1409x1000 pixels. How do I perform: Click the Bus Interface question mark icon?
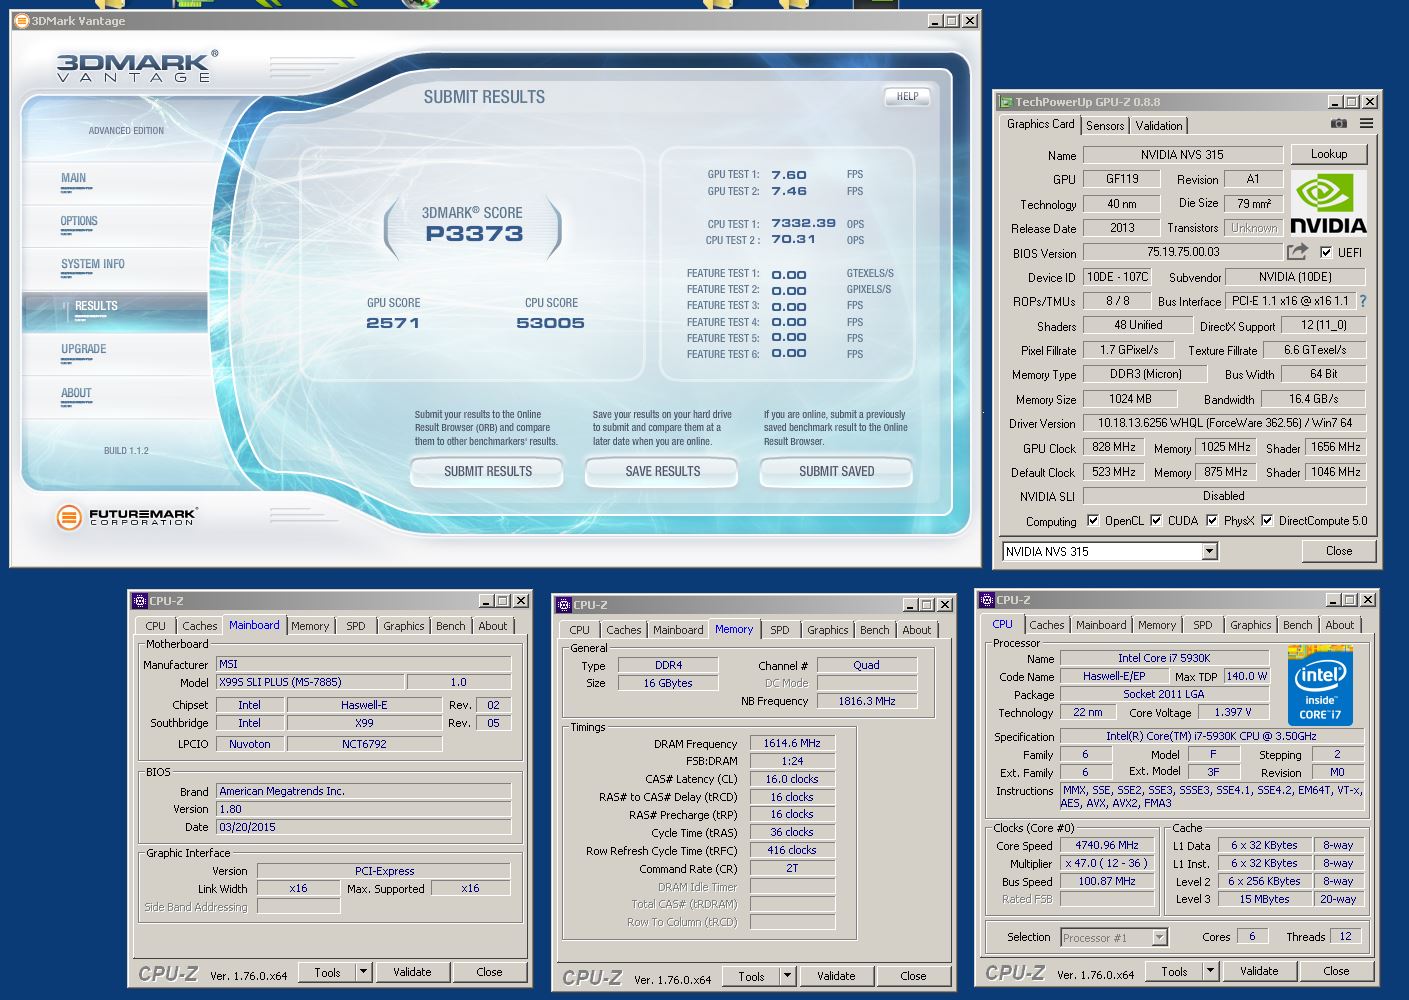[x=1363, y=301]
